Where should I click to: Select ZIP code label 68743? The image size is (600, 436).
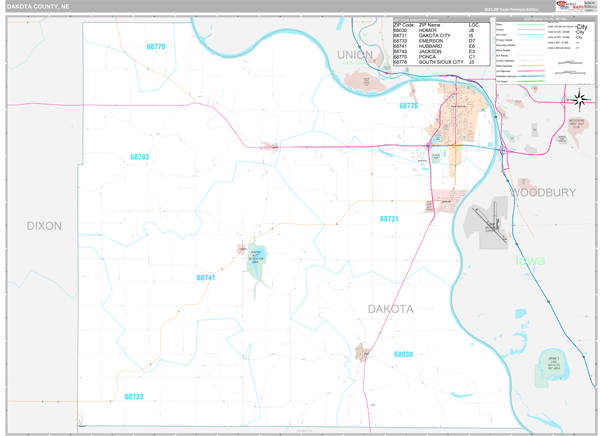[139, 157]
